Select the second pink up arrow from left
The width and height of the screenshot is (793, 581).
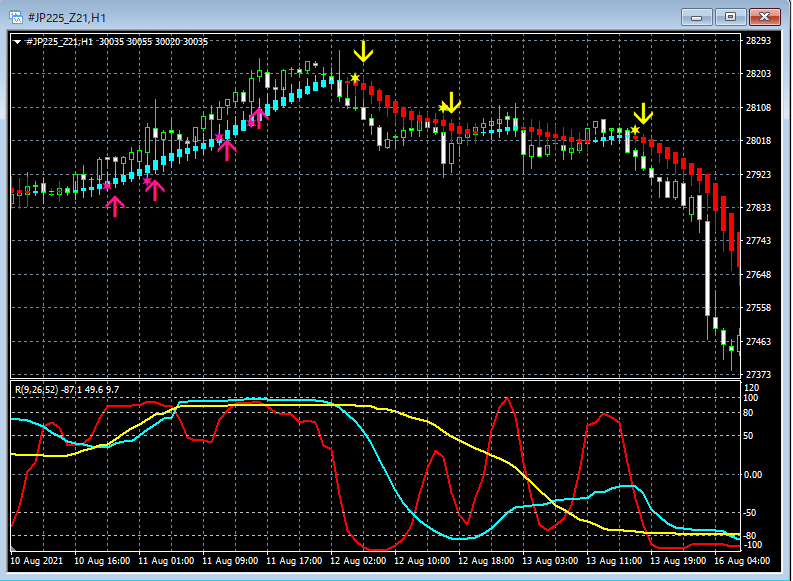155,190
